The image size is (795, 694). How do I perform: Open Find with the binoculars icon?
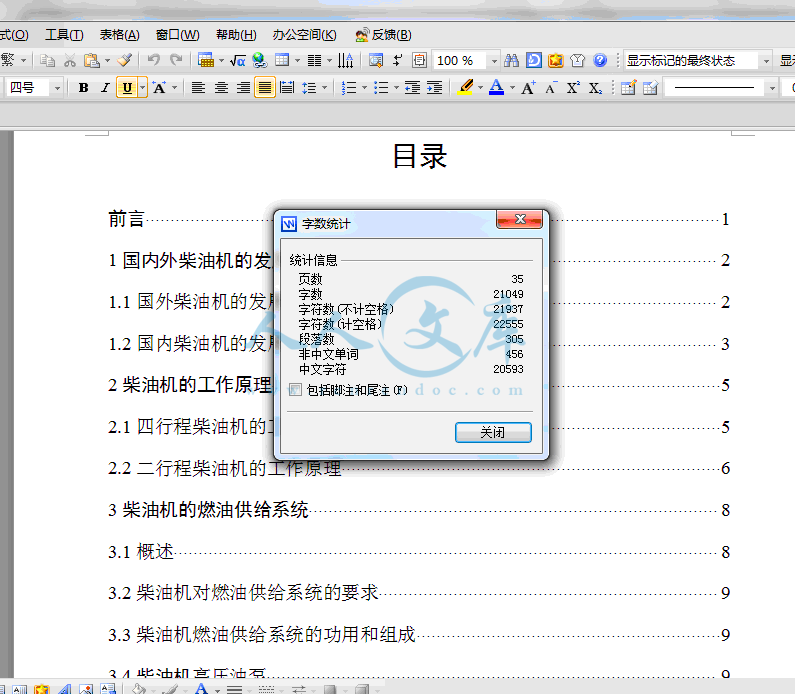(512, 61)
